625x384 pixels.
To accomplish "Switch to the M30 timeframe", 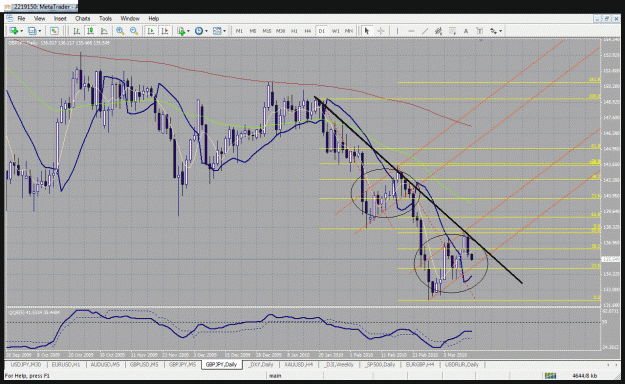I will pos(281,31).
